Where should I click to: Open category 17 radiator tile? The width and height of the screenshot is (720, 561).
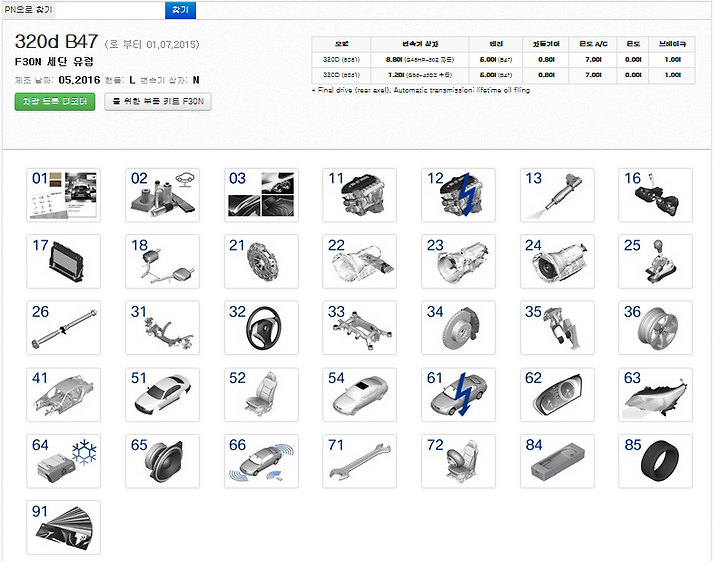coord(63,262)
